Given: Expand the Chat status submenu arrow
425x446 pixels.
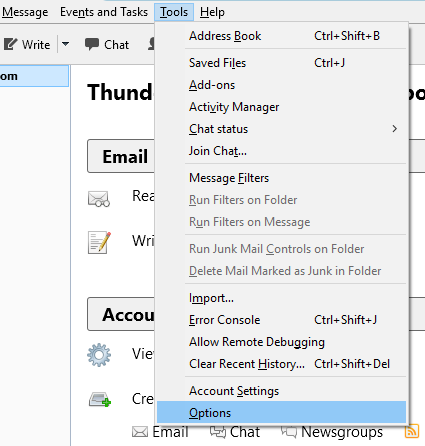Looking at the screenshot, I should click(395, 129).
